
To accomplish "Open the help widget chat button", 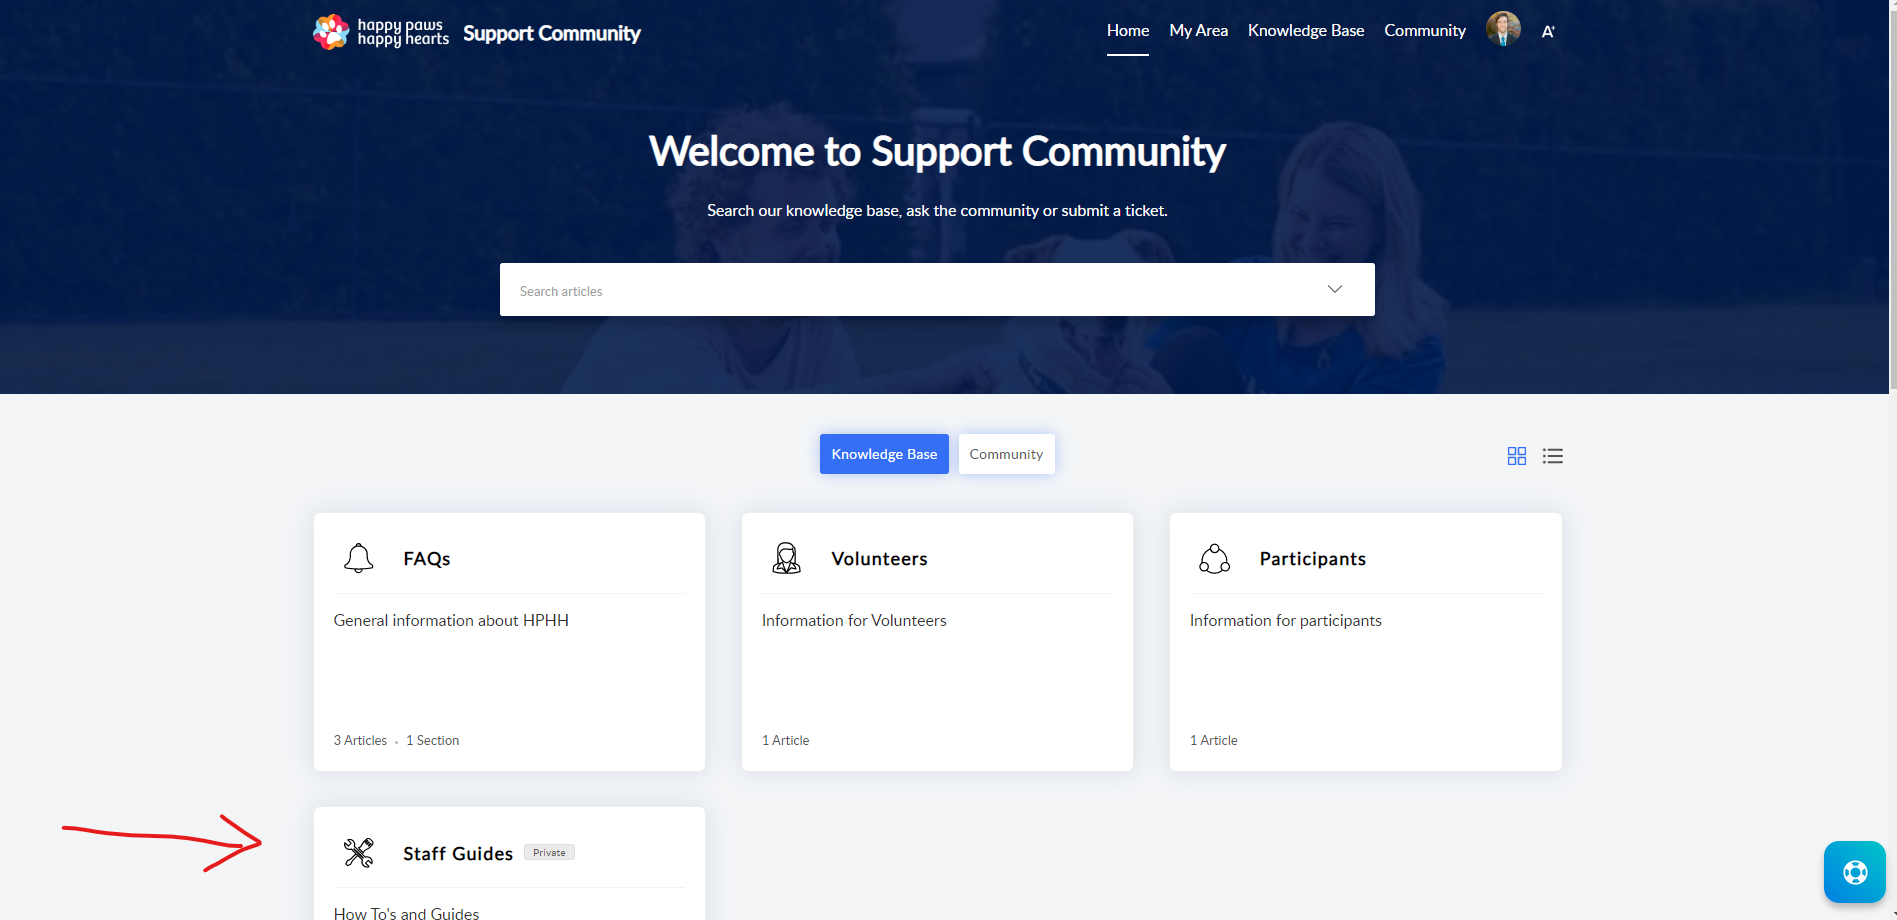I will pos(1854,872).
